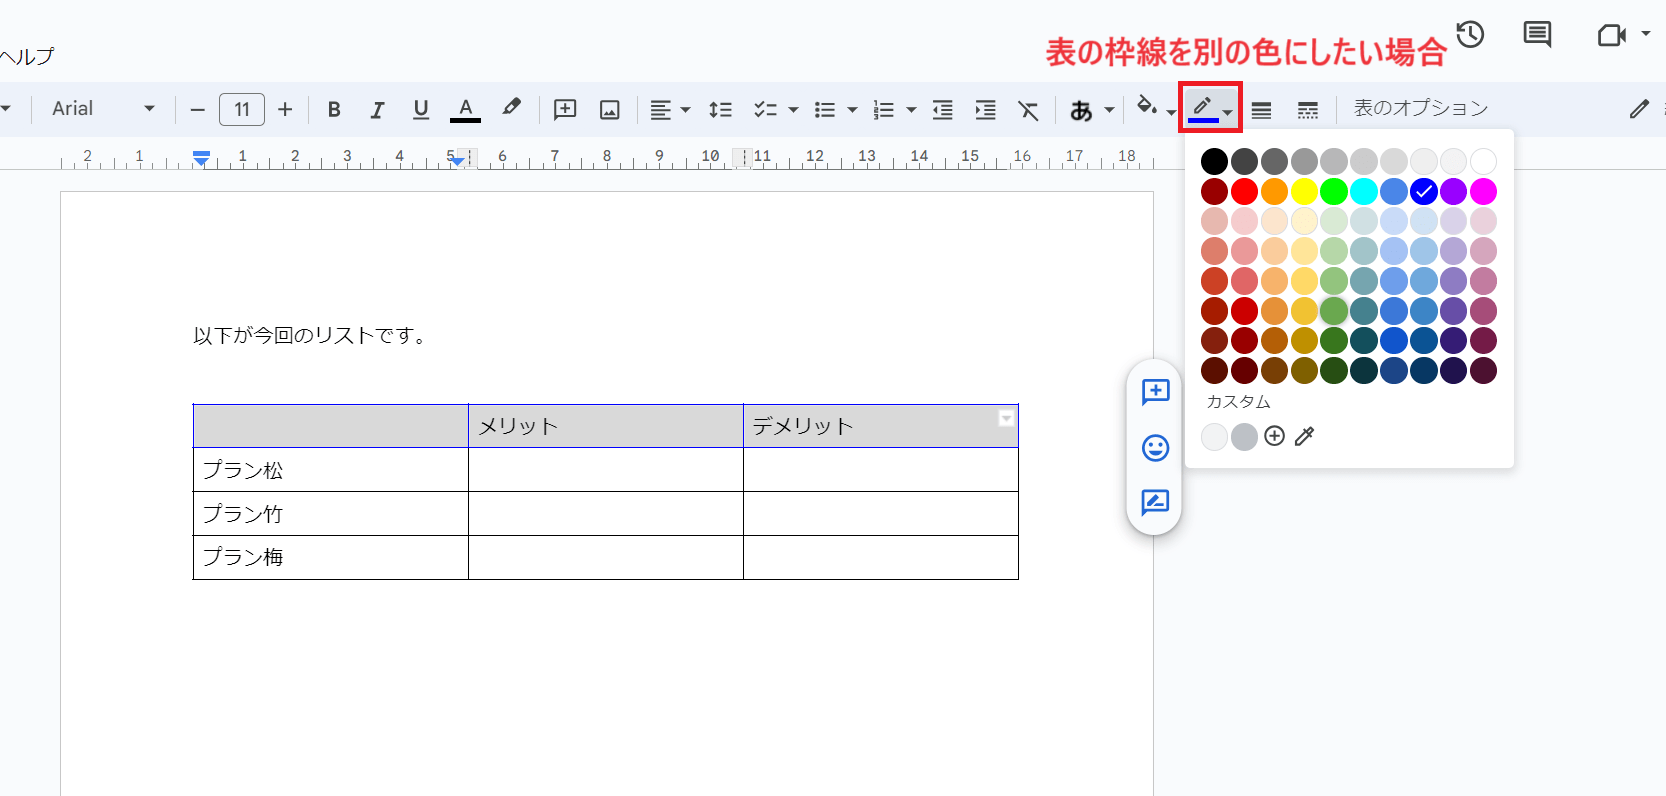Toggle bold formatting
The height and width of the screenshot is (796, 1666).
coord(334,109)
